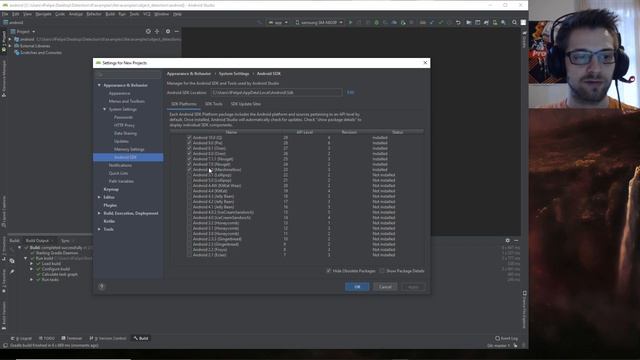Hide the Build panel with its minus icon
The width and height of the screenshot is (640, 360).
pyautogui.click(x=516, y=240)
